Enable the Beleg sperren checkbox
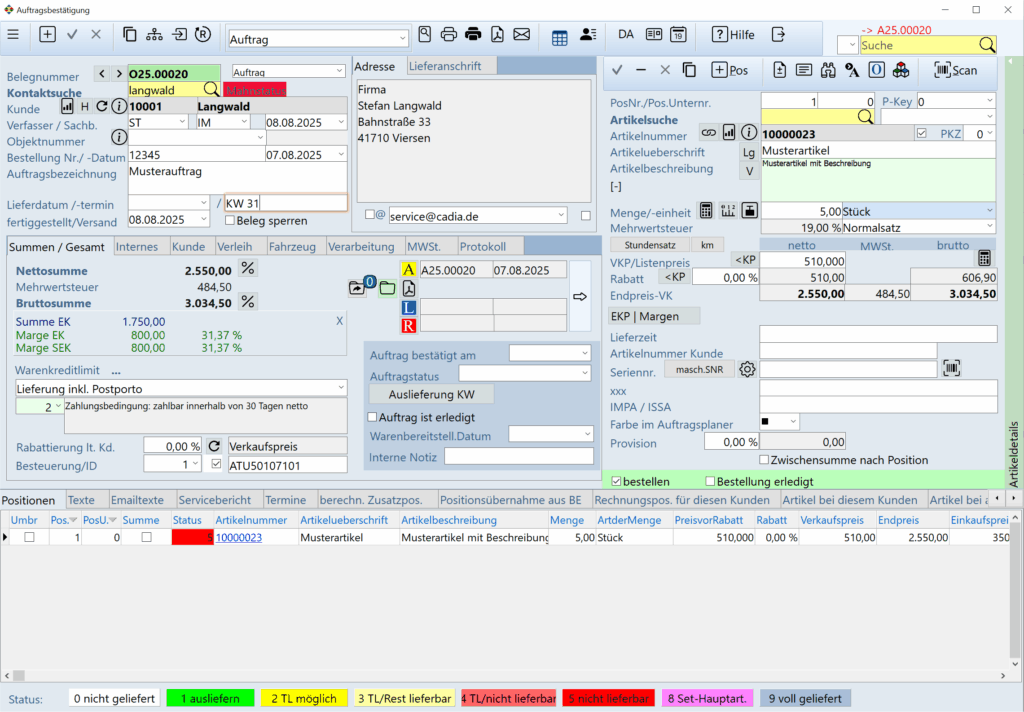1024x712 pixels. click(x=230, y=220)
